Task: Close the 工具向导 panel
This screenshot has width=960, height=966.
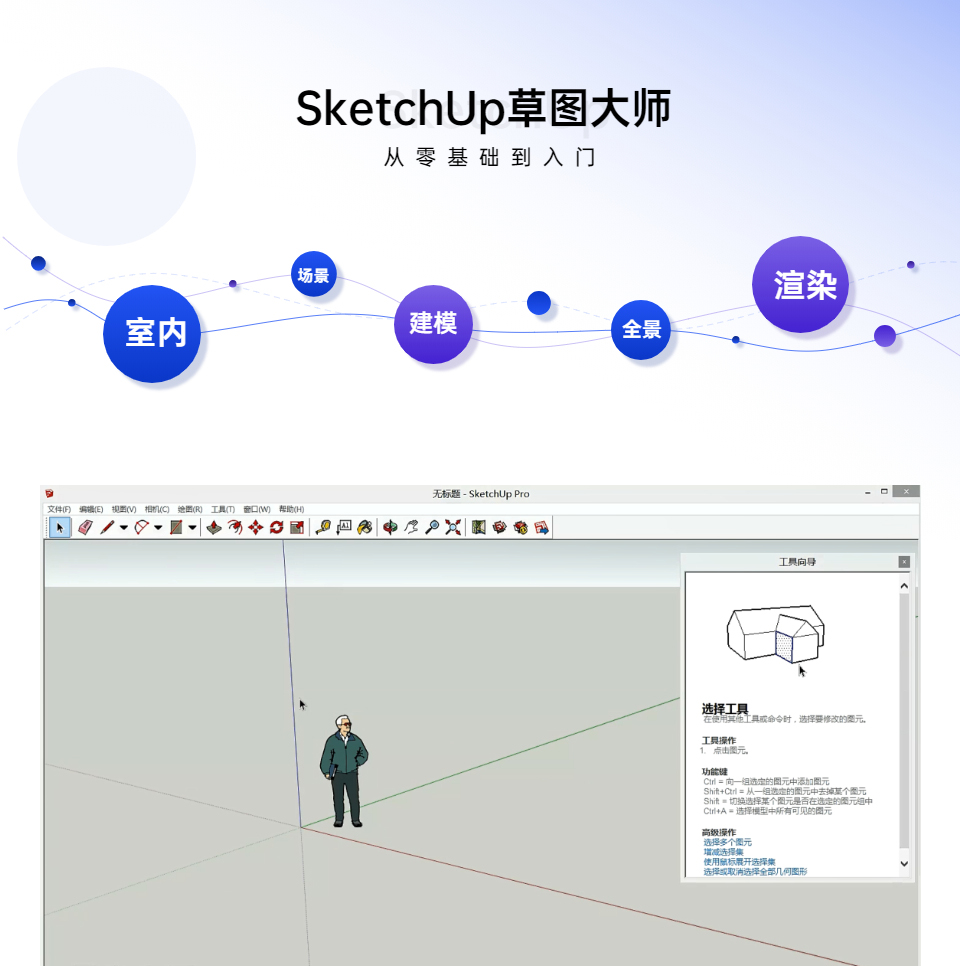Action: [x=904, y=562]
